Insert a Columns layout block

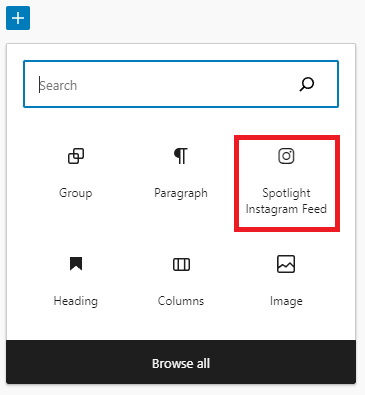point(181,281)
